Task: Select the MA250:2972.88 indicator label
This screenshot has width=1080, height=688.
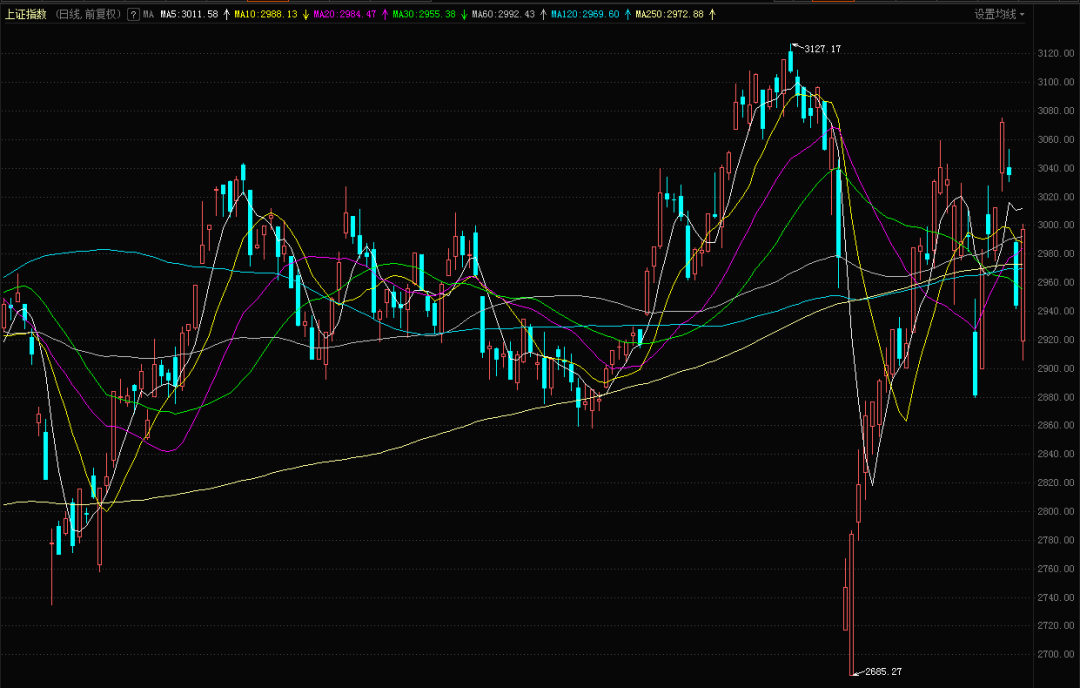Action: (669, 14)
